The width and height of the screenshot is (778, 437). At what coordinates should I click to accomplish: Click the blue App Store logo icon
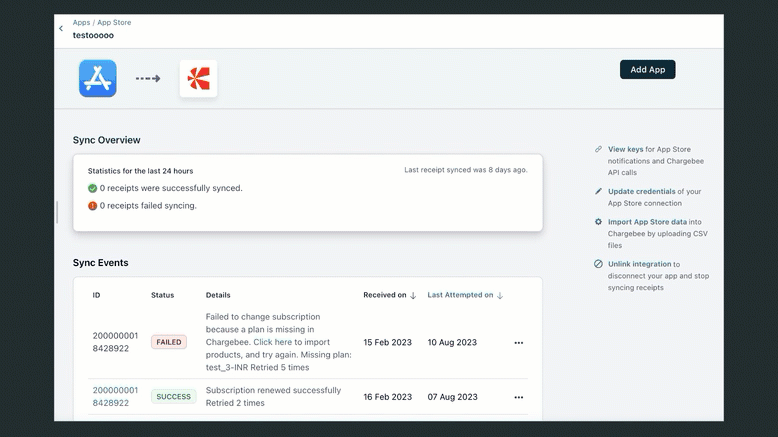[x=98, y=78]
